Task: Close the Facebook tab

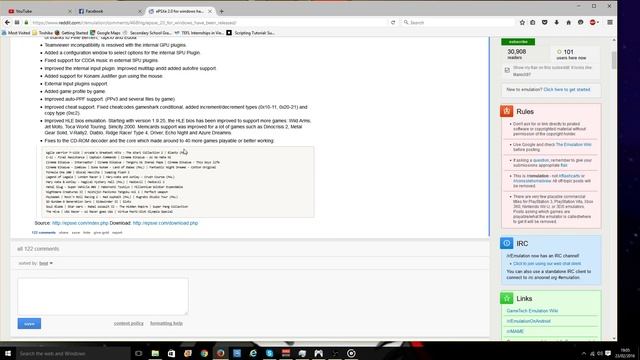Action: (140, 11)
